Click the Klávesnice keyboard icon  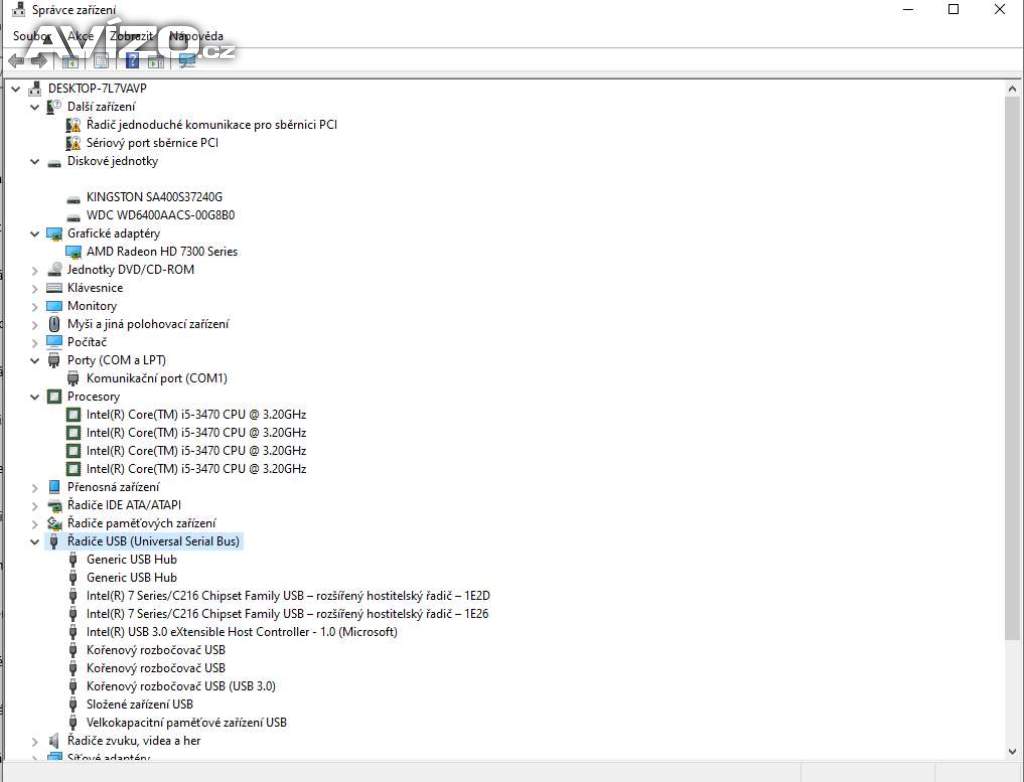[54, 288]
